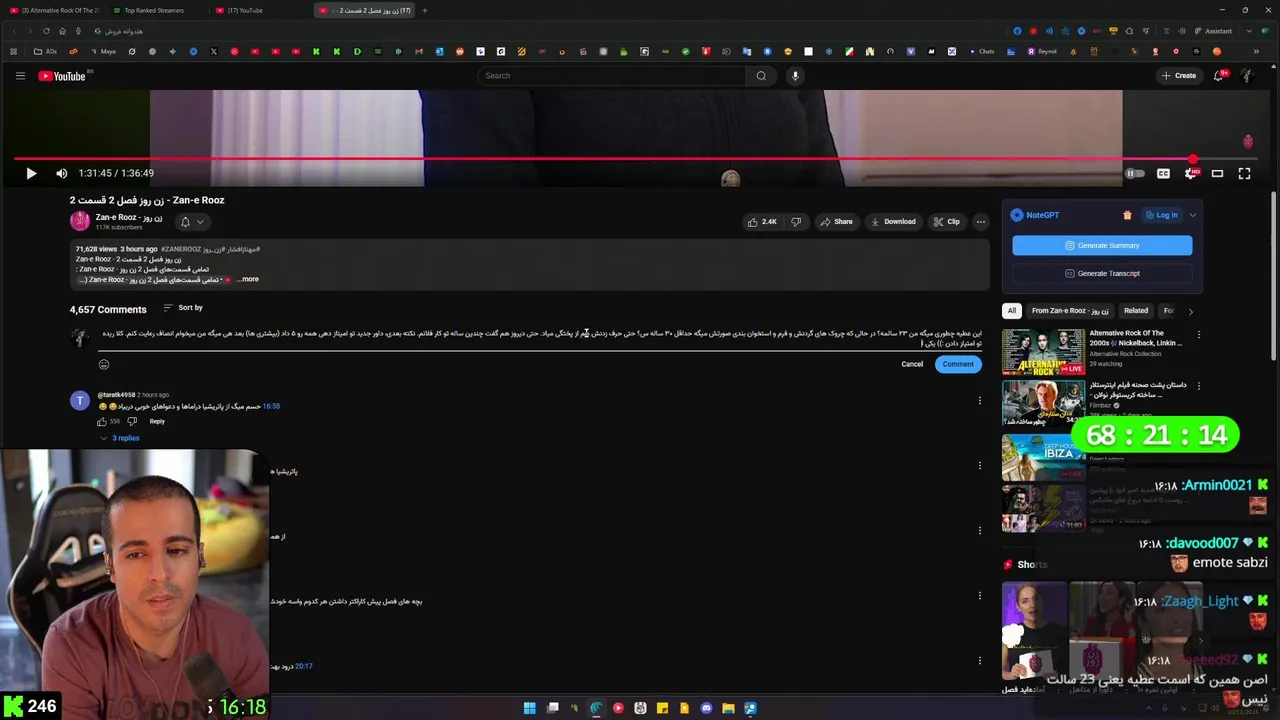Select From Zan-e Rooz chip
Viewport: 1280px width, 720px height.
coord(1070,311)
